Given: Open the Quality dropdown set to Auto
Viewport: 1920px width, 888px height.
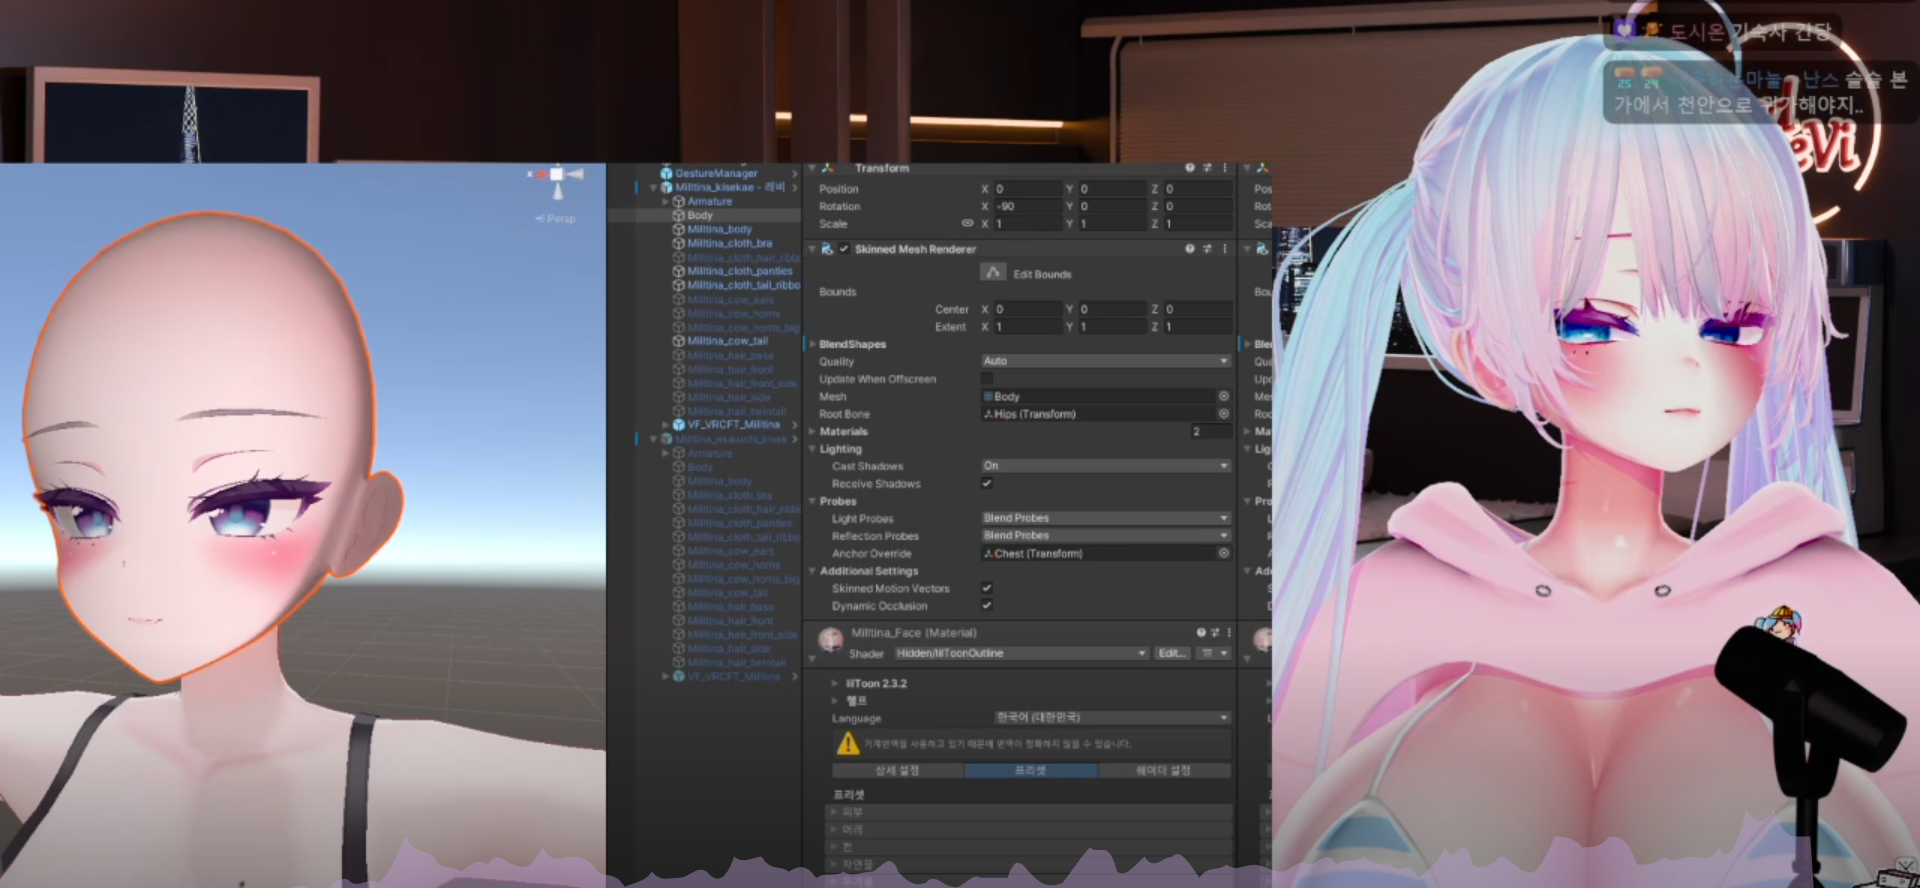Looking at the screenshot, I should click(x=1105, y=361).
